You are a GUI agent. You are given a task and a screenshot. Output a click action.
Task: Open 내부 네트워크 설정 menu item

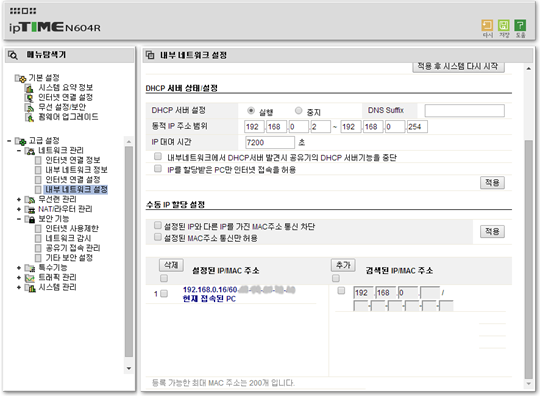76,189
